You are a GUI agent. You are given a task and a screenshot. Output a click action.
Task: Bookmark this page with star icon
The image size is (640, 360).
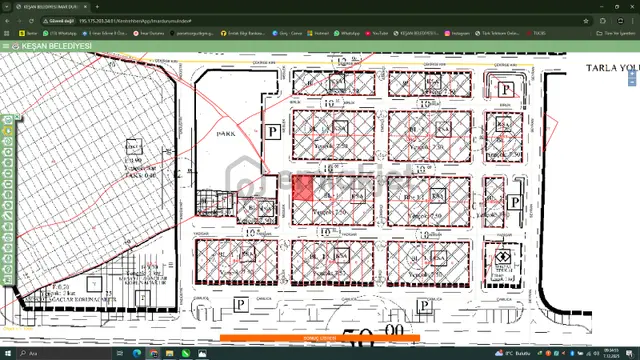click(586, 21)
